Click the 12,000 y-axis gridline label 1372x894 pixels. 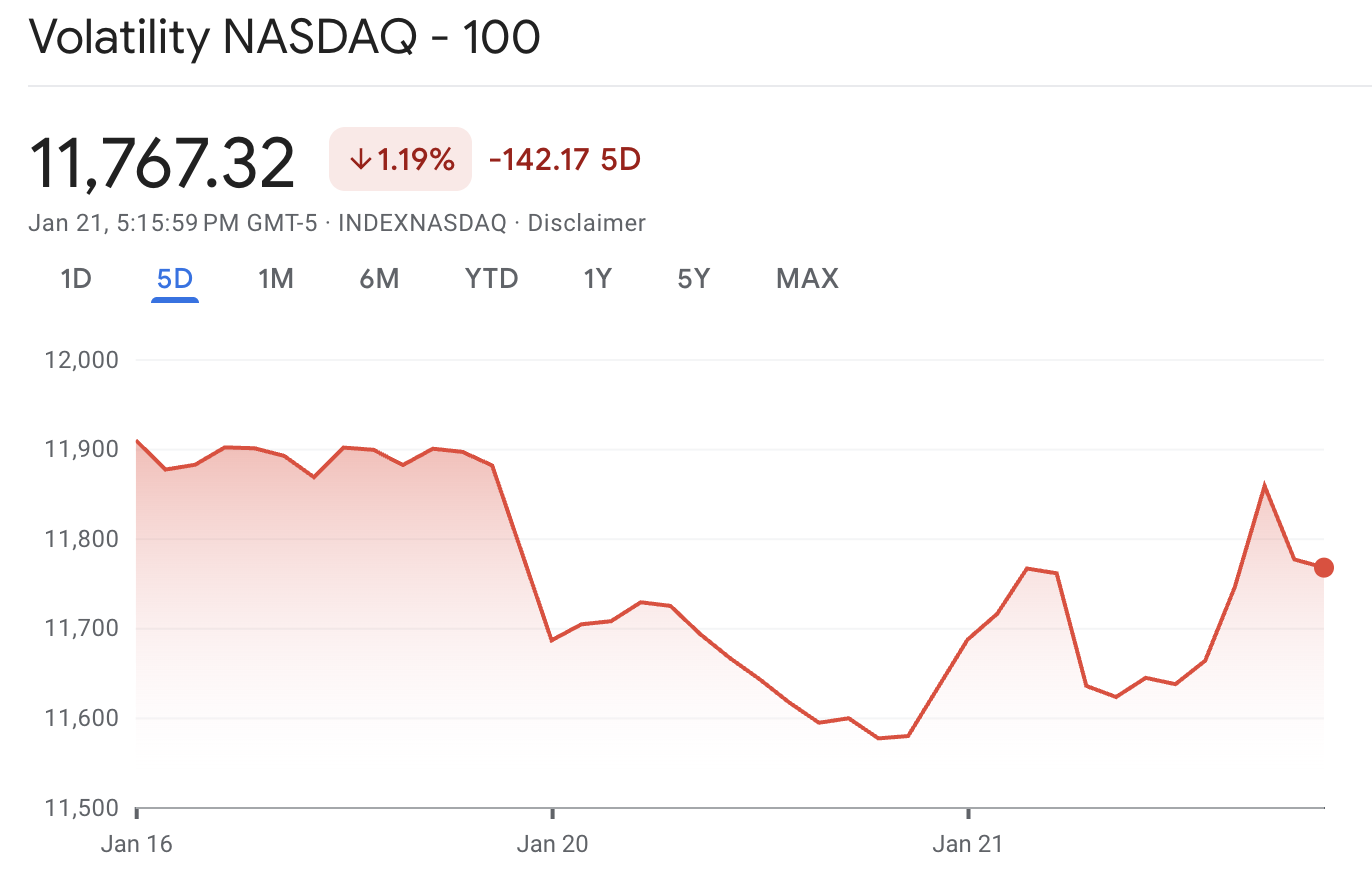point(84,360)
